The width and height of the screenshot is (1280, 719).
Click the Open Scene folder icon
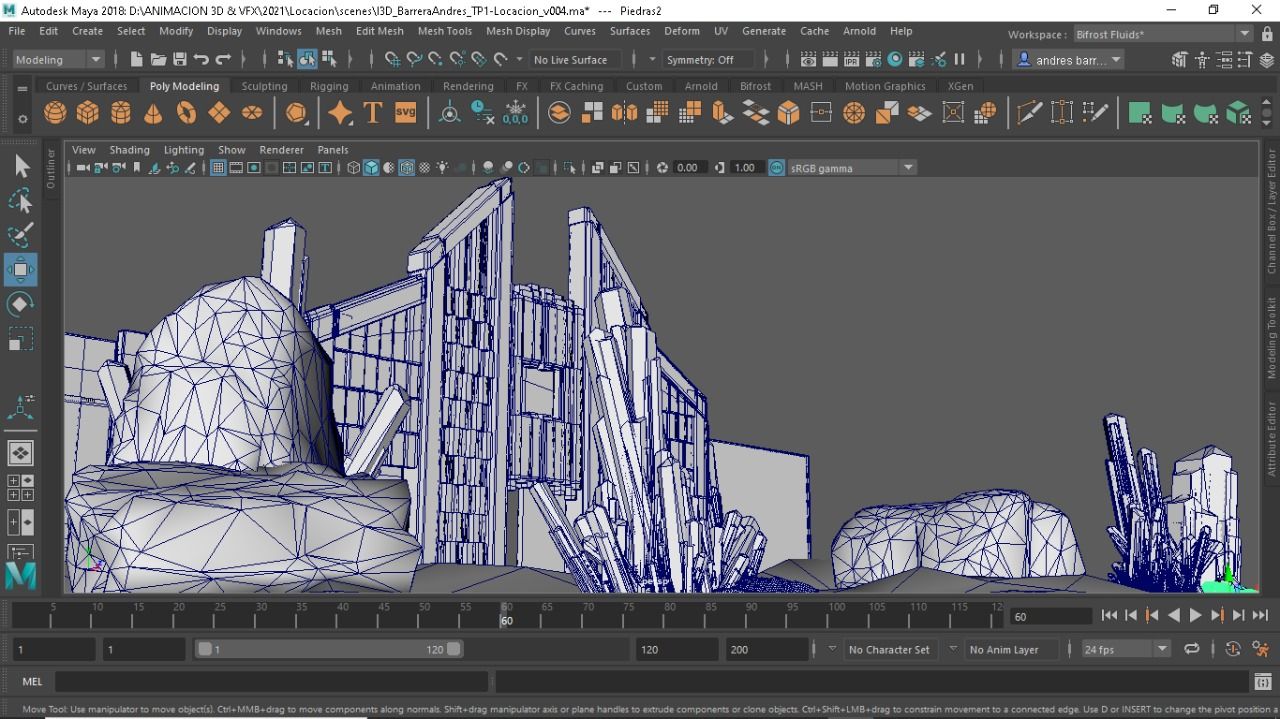(158, 60)
